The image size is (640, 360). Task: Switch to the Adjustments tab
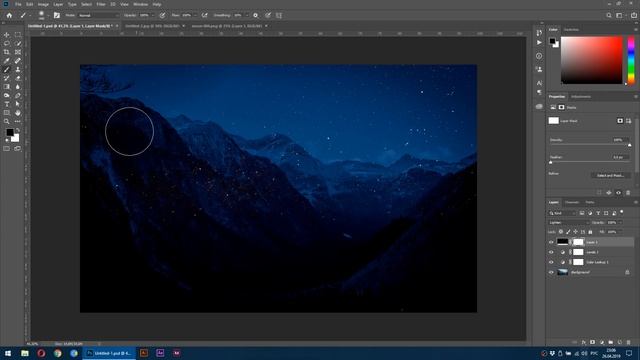pos(580,97)
